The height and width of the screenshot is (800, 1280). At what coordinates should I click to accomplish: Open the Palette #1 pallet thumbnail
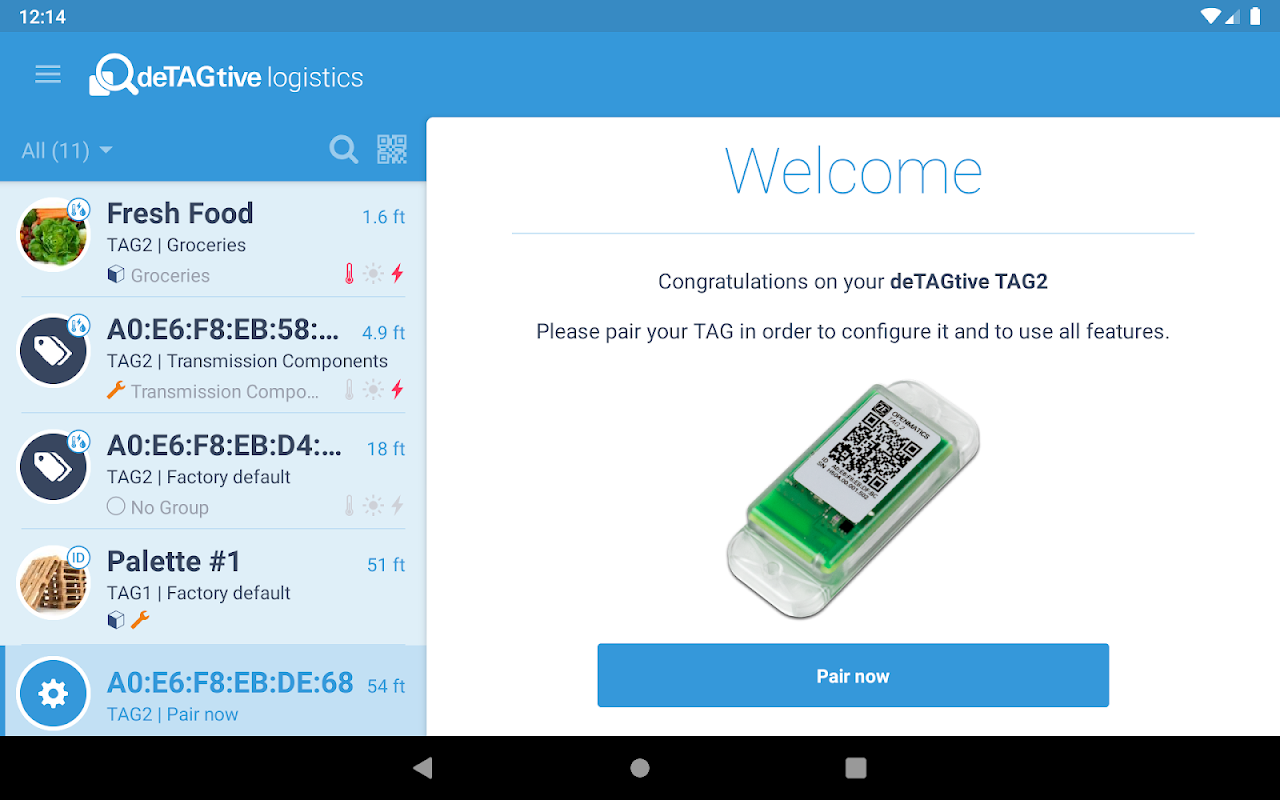tap(53, 583)
